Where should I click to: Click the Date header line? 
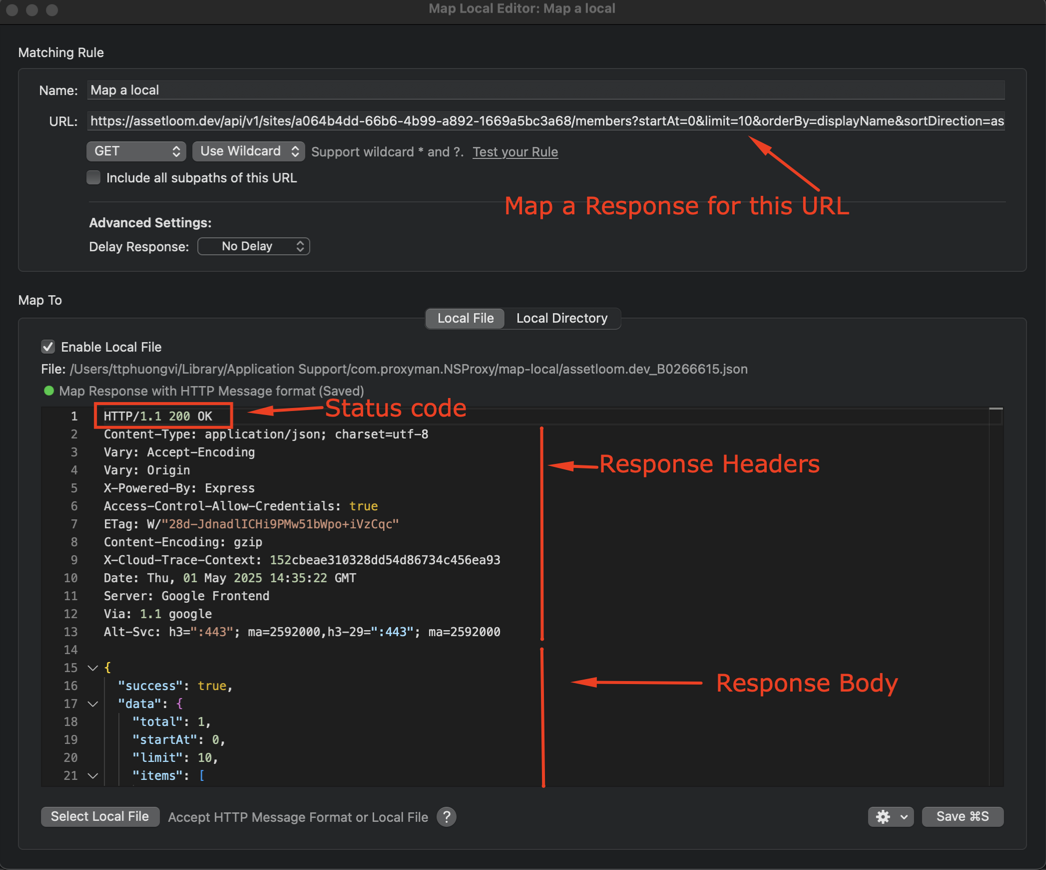click(229, 578)
